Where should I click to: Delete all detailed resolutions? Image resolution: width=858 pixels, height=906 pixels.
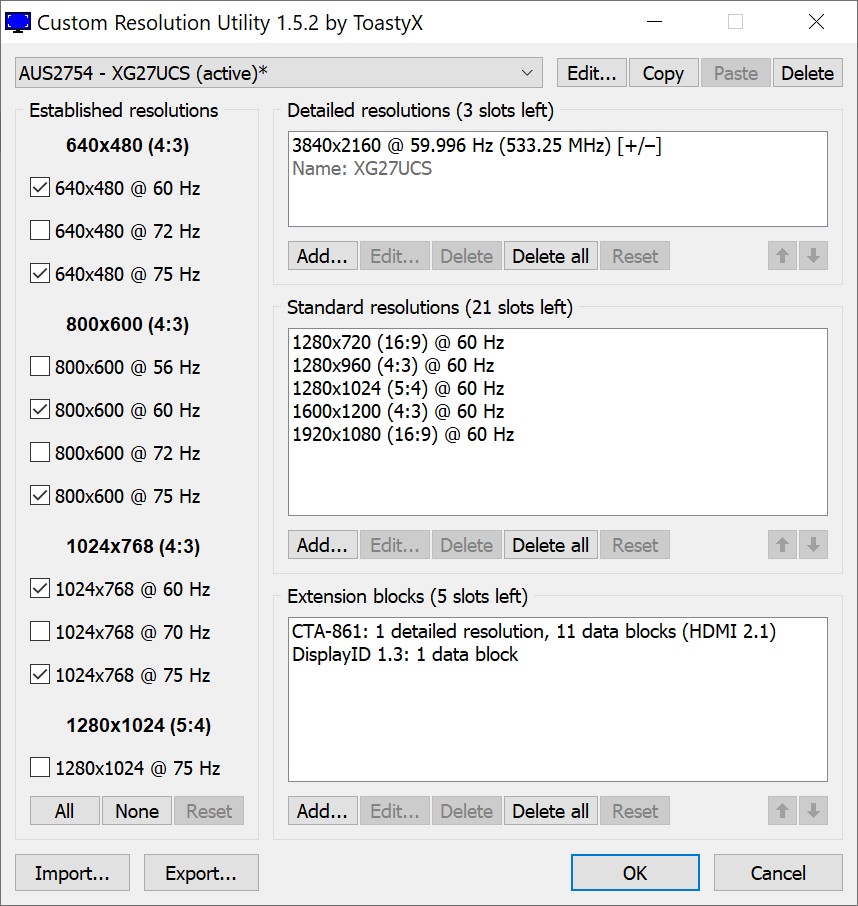click(x=550, y=256)
